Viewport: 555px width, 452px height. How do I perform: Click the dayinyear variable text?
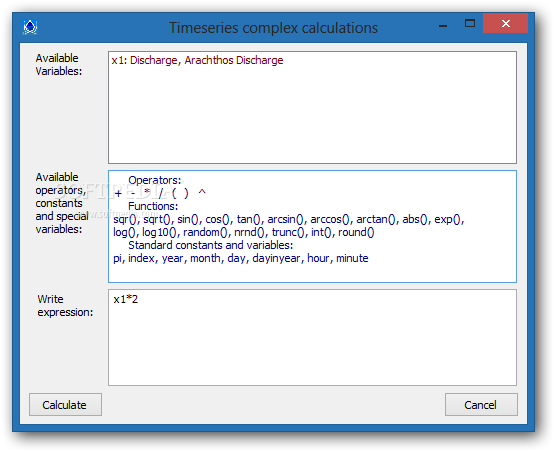coord(276,258)
